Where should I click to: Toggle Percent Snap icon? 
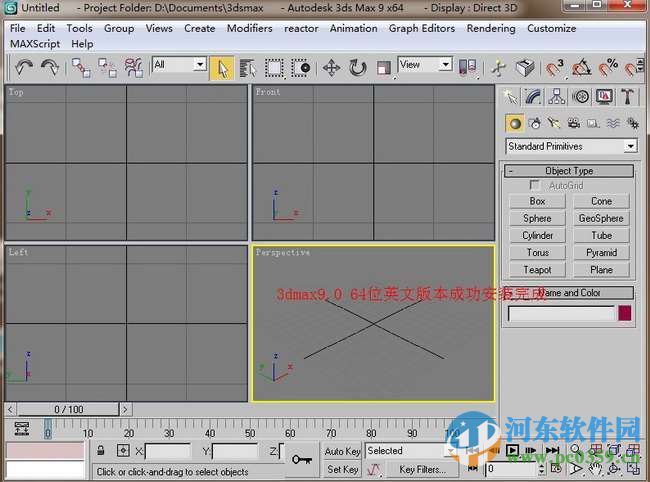click(x=608, y=68)
